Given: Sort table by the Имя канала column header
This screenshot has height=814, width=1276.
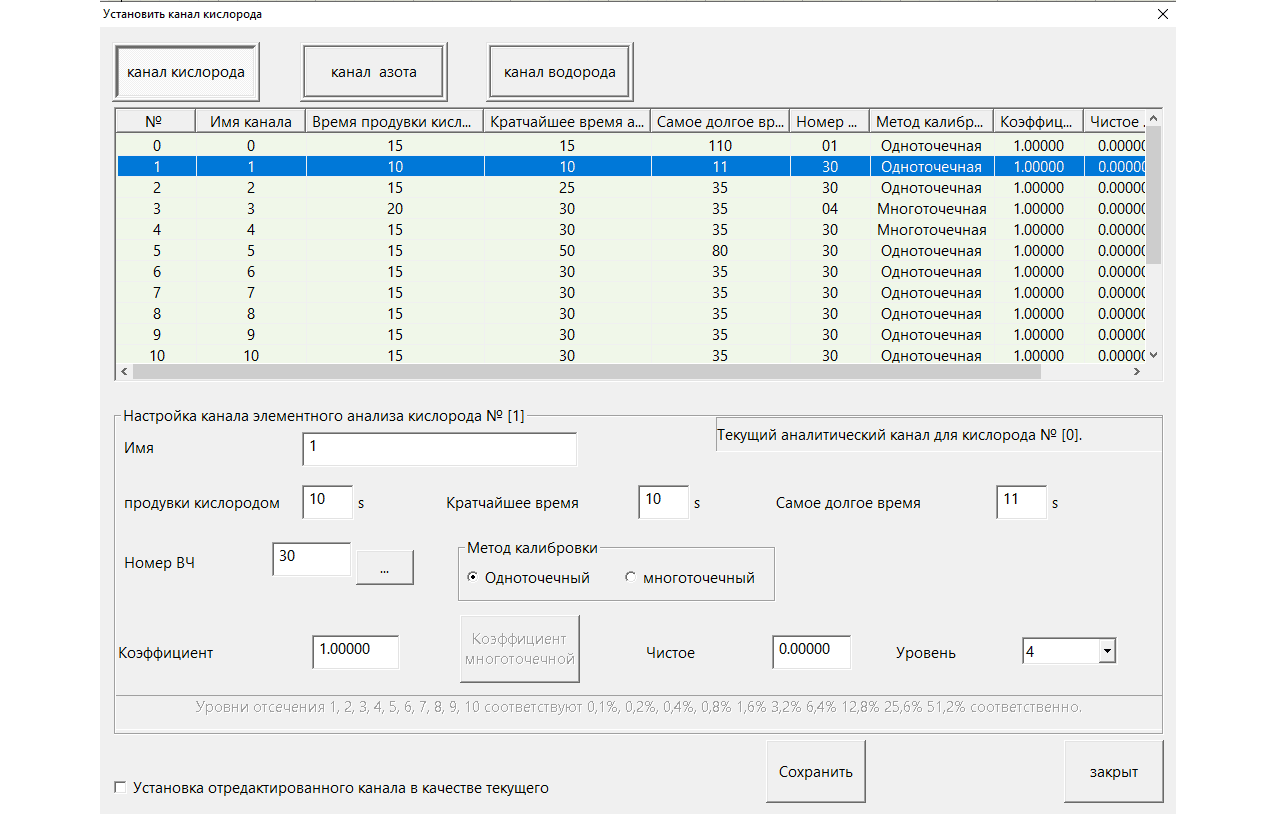Looking at the screenshot, I should (x=250, y=122).
